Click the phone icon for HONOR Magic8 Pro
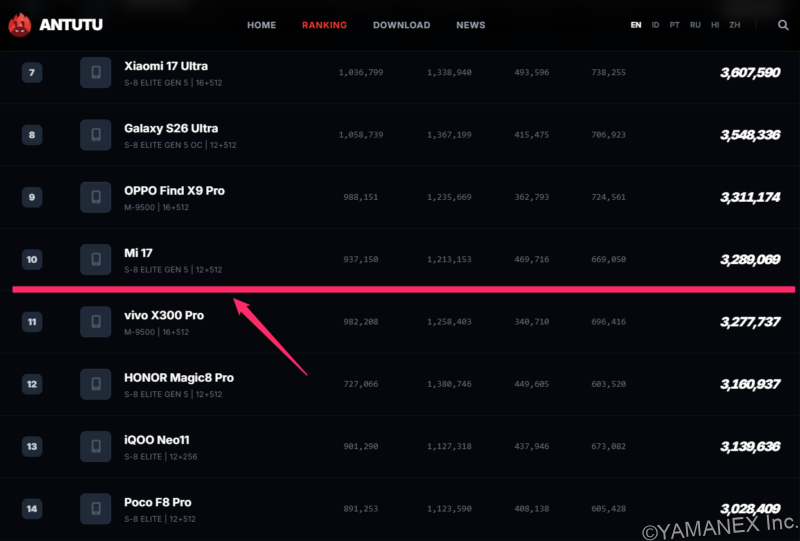800x541 pixels. point(95,384)
